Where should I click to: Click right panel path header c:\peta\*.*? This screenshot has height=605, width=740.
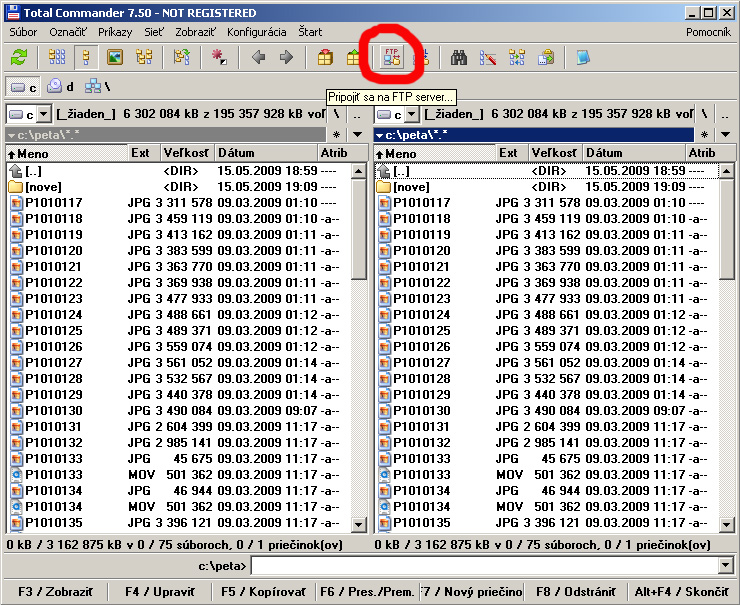(534, 135)
